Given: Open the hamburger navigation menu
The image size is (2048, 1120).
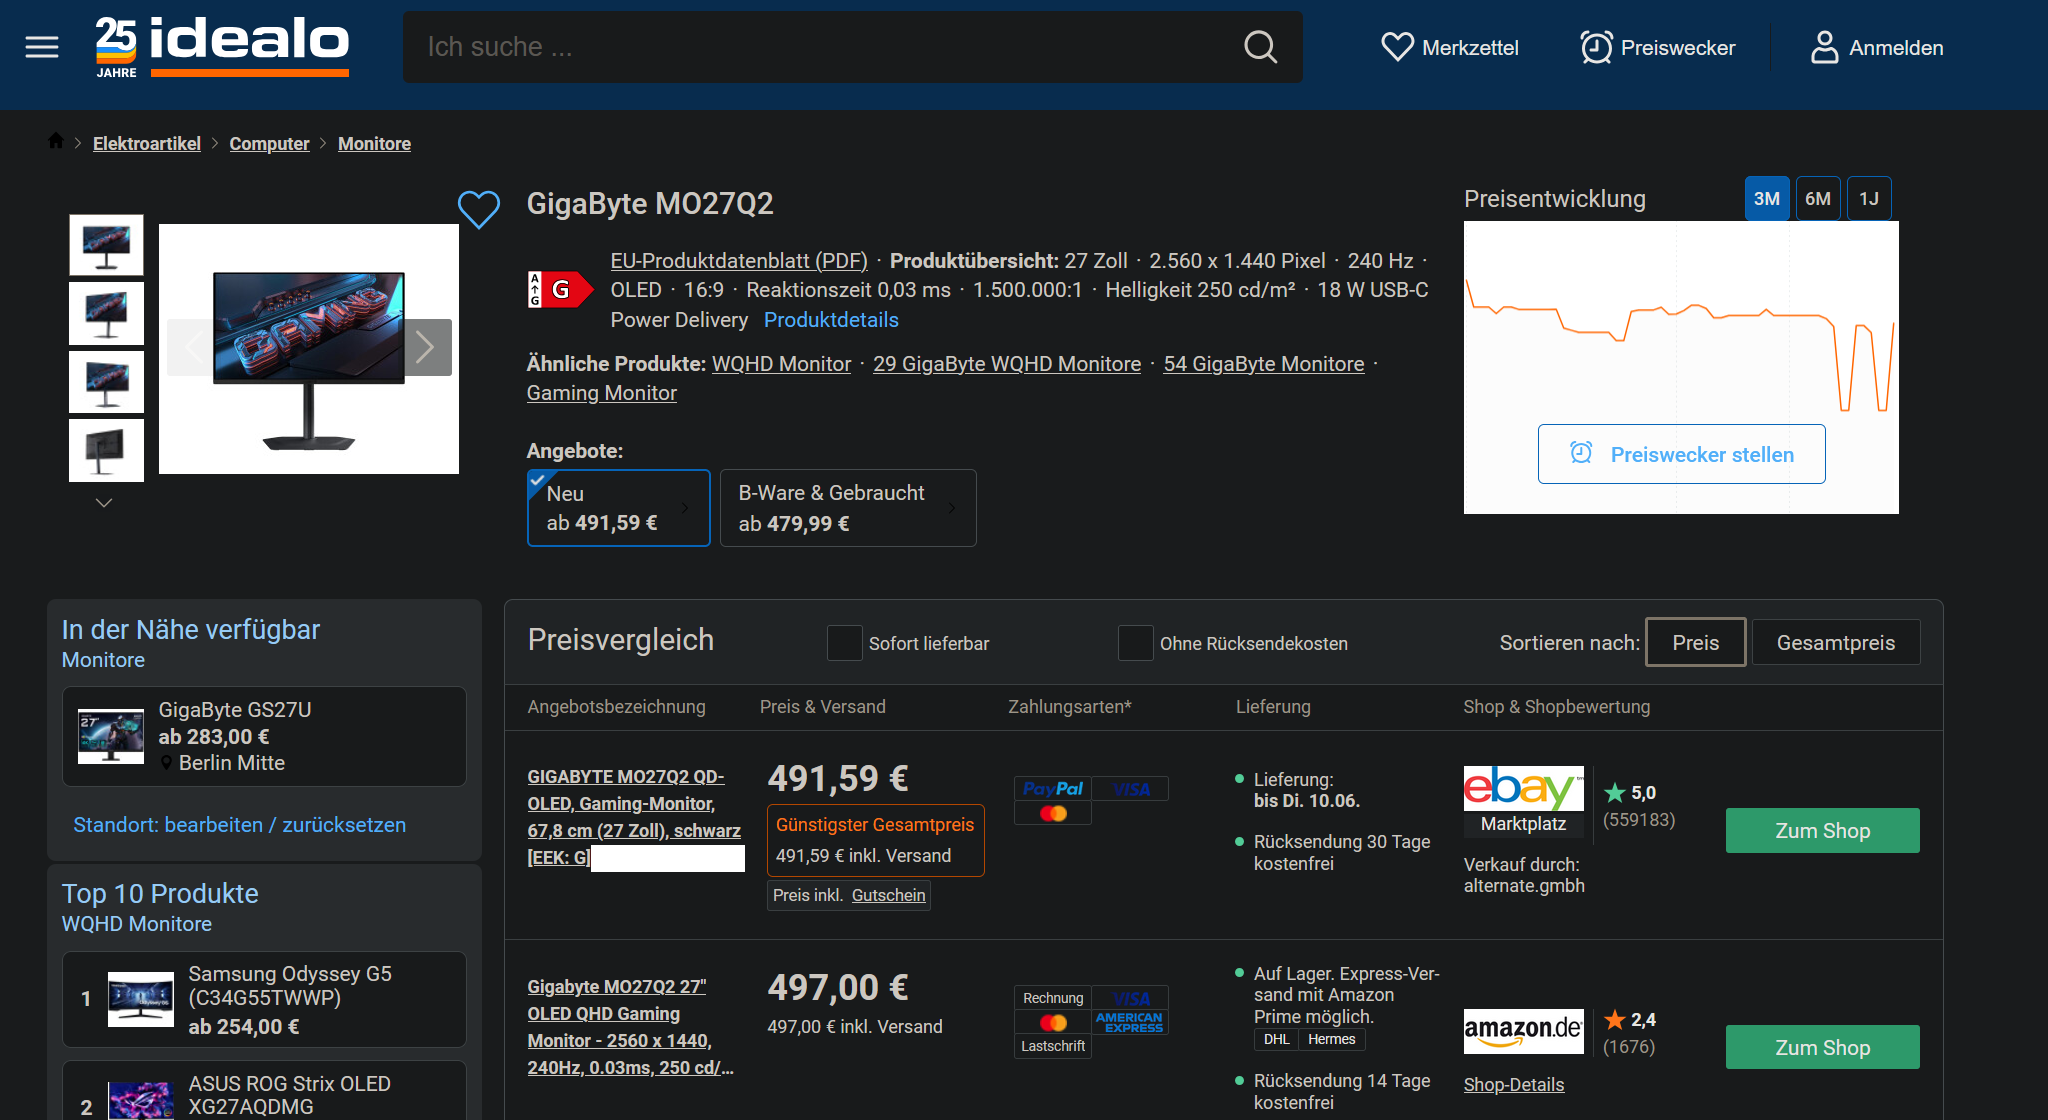Looking at the screenshot, I should coord(41,46).
